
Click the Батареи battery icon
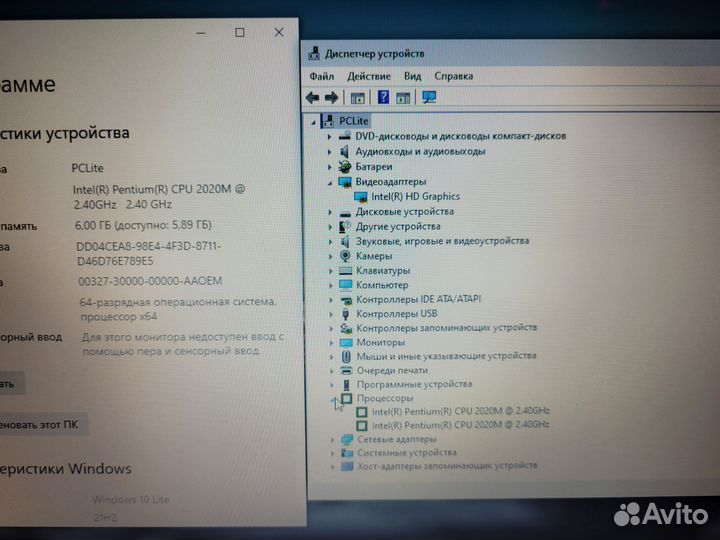pos(344,167)
